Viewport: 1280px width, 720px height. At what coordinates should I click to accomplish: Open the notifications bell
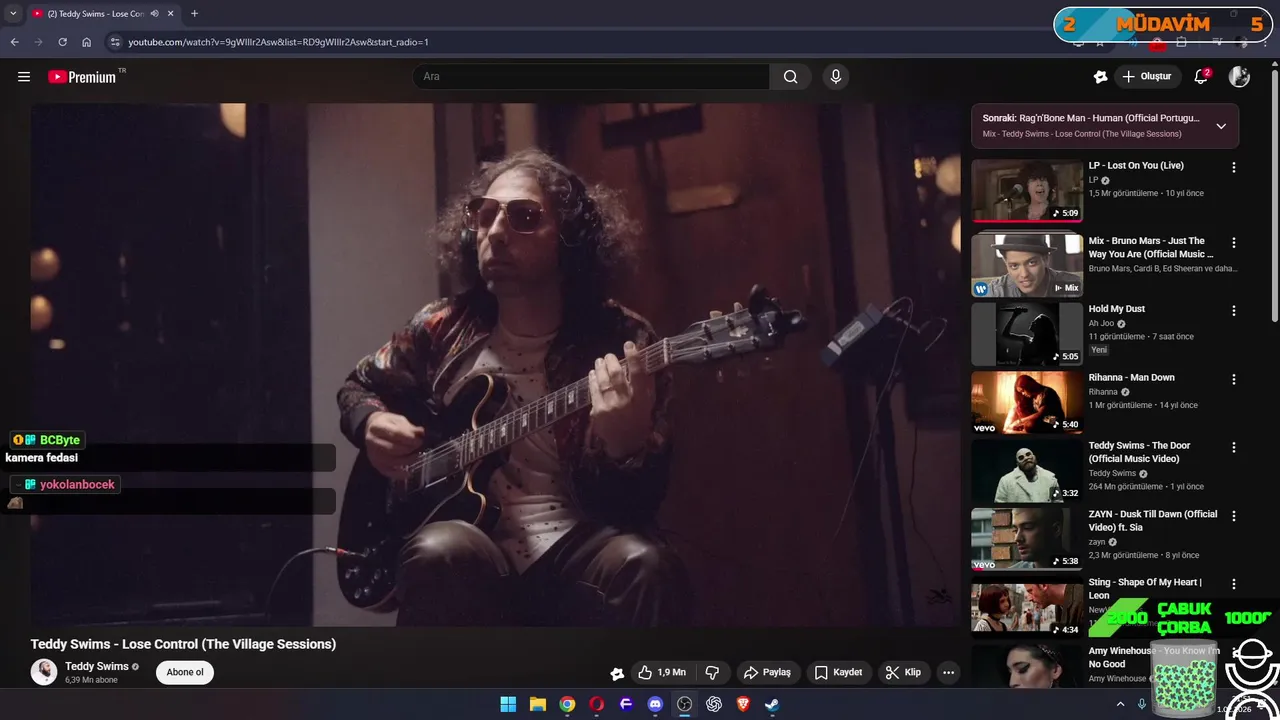[x=1201, y=77]
